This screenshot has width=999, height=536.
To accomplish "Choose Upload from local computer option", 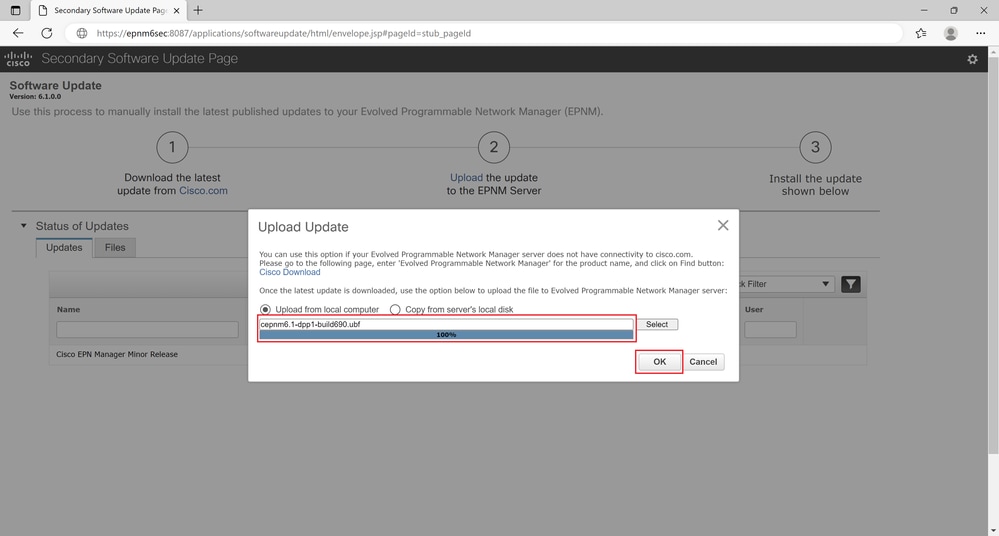I will click(x=265, y=309).
